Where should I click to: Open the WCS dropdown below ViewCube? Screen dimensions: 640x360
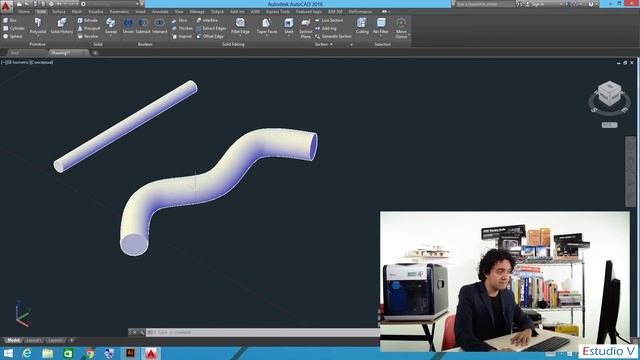[x=609, y=125]
